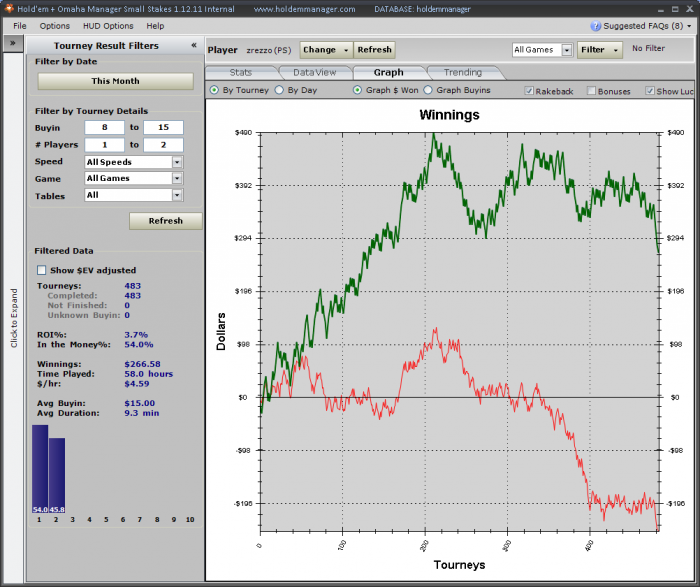Screen dimensions: 700x587
Task: Click the 1st place finish distribution bar
Action: coord(40,468)
